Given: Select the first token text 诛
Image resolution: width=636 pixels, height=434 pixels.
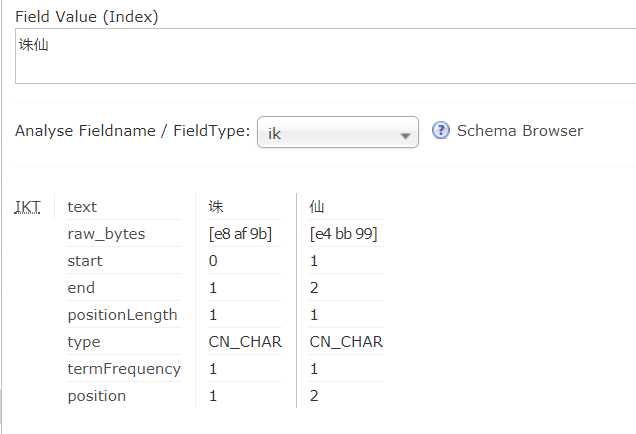Looking at the screenshot, I should point(216,207).
